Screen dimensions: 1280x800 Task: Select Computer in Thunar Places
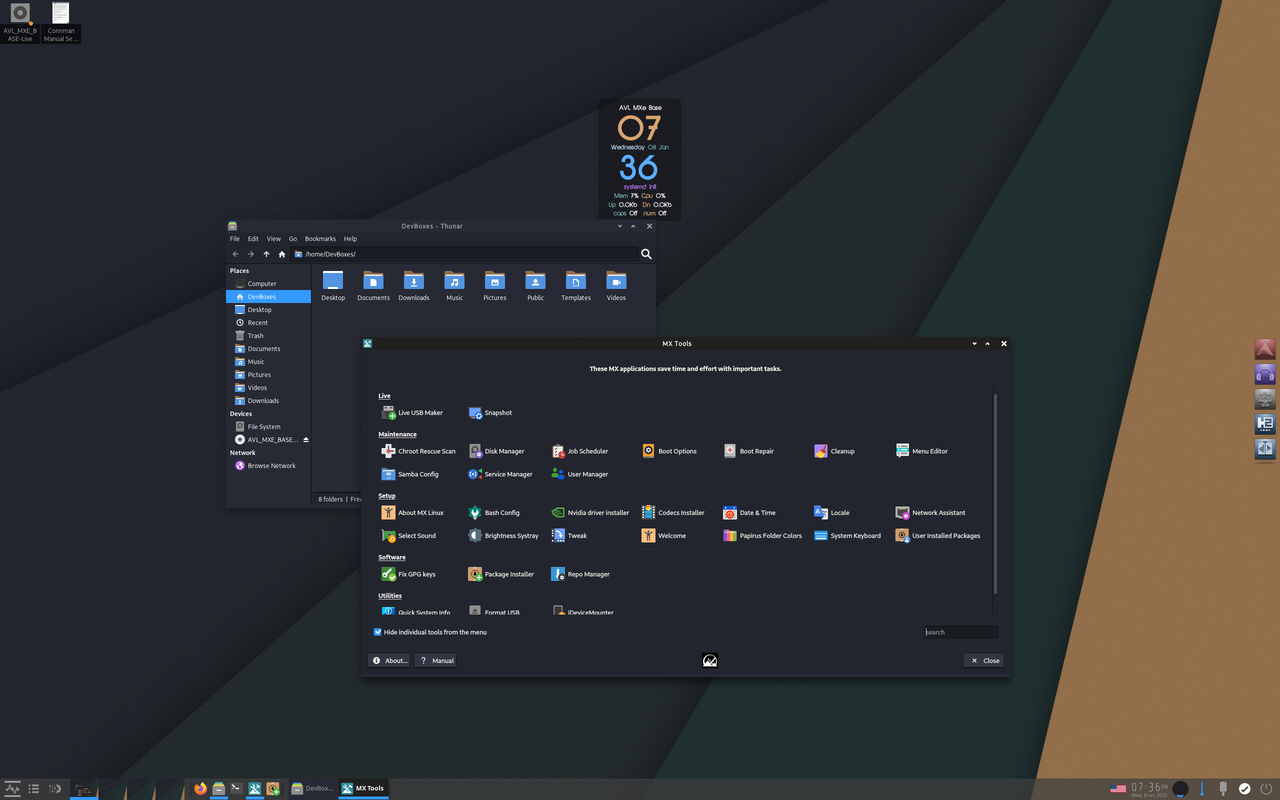pyautogui.click(x=268, y=284)
